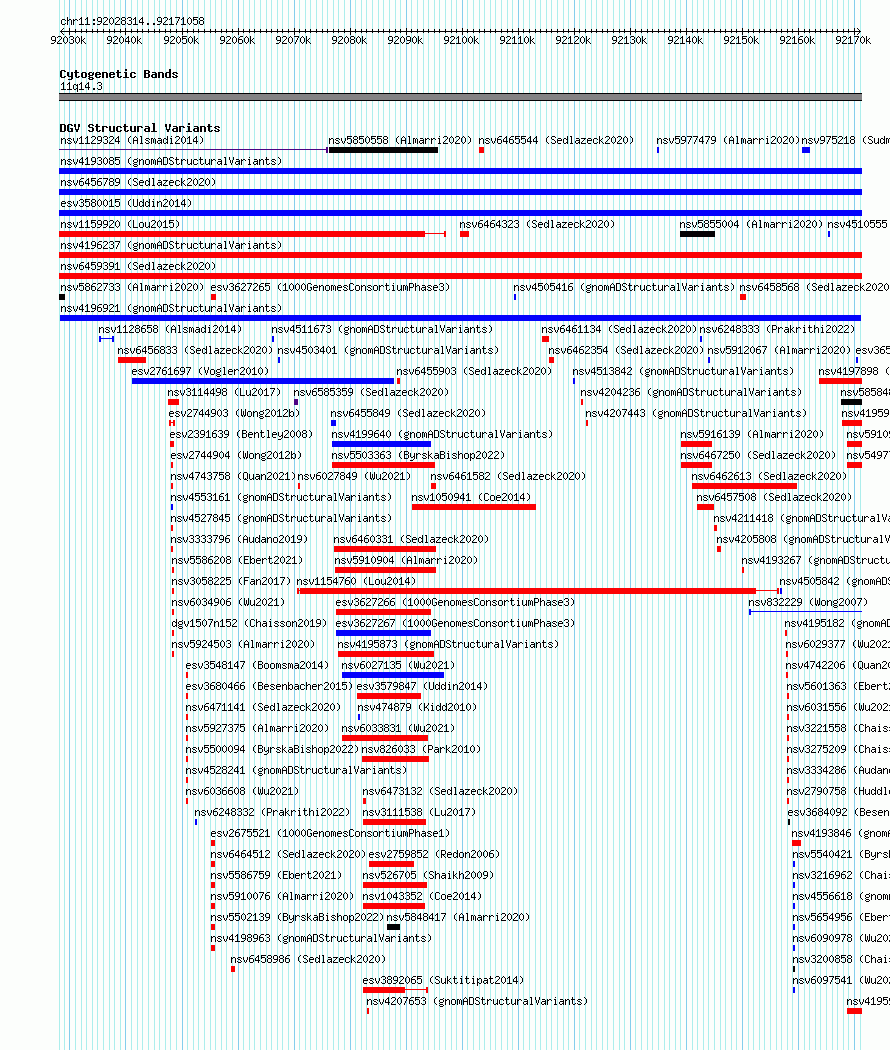
Task: Select nsv1154760 (Lou2014) long red bar
Action: 527,591
